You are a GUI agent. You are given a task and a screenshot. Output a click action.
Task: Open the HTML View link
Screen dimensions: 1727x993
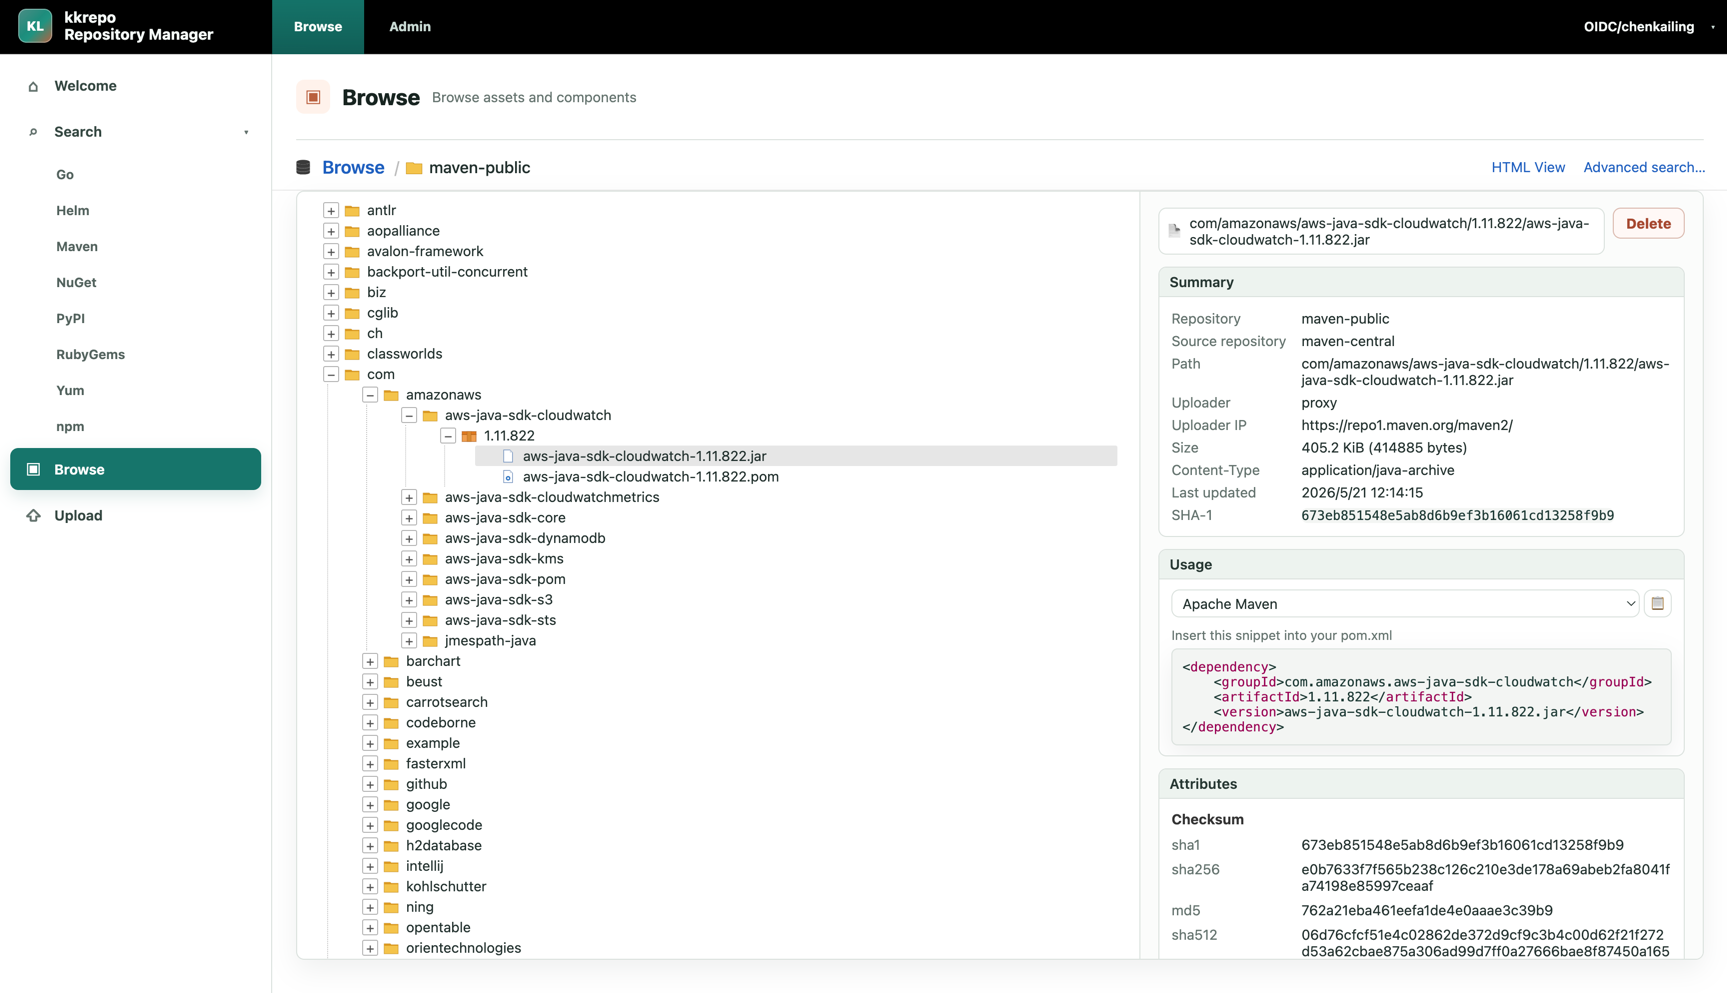tap(1528, 167)
